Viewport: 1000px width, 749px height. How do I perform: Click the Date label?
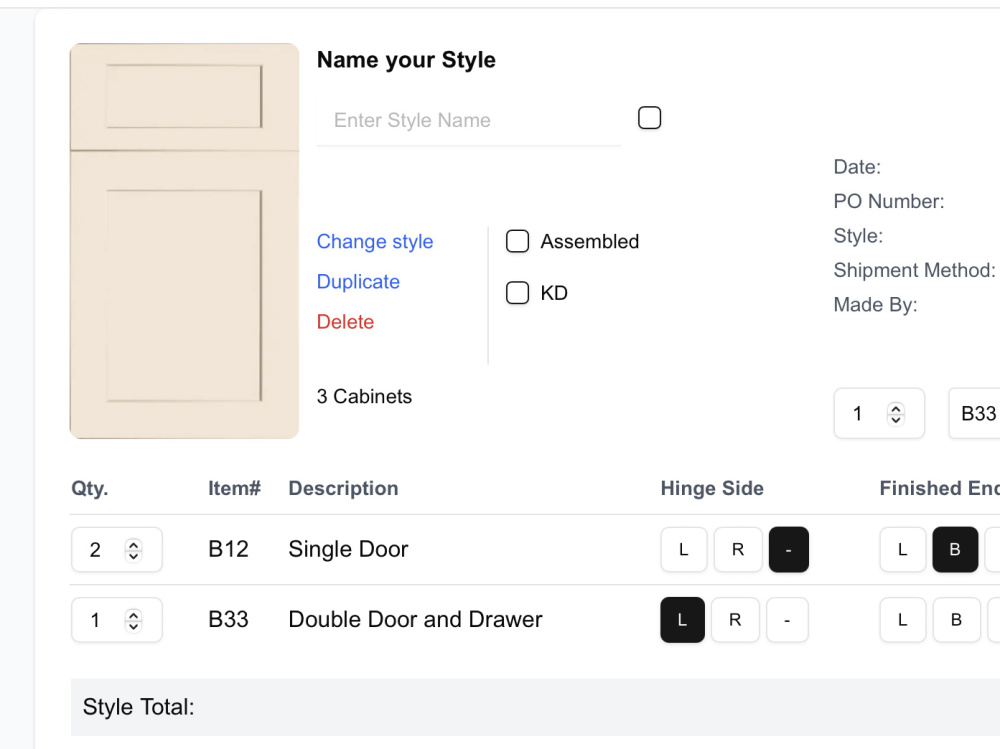857,167
